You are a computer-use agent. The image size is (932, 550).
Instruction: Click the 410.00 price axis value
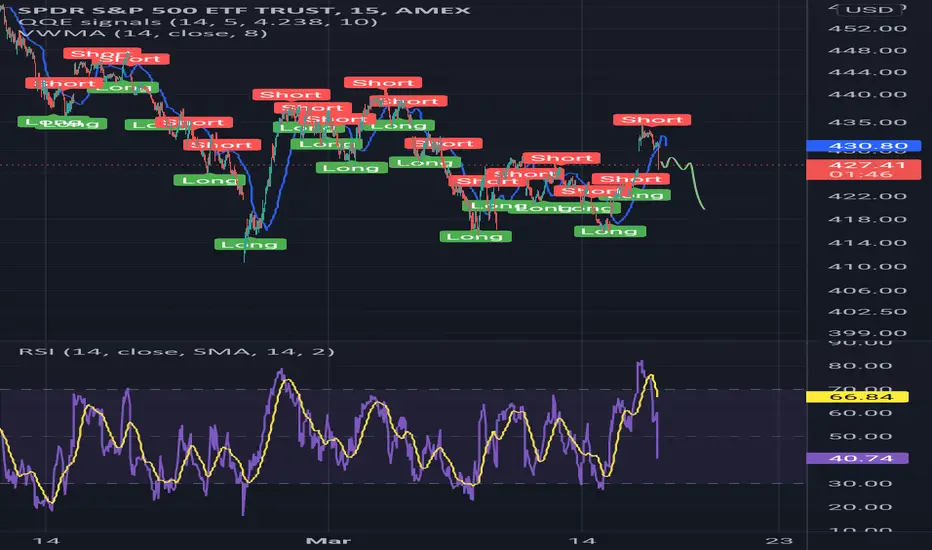[867, 267]
